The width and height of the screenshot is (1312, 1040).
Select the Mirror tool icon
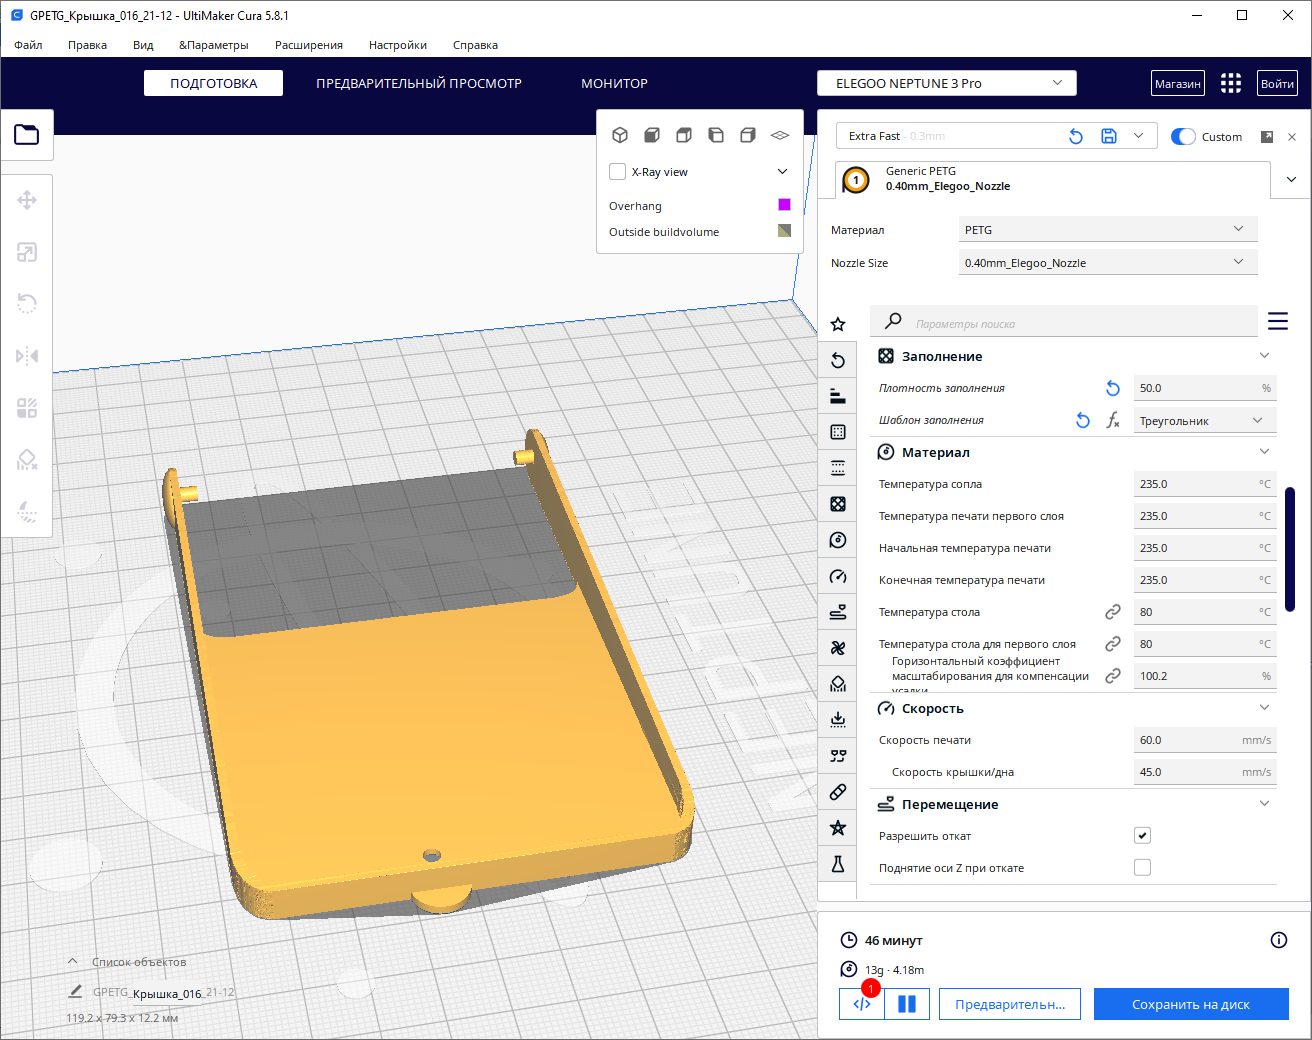tap(27, 356)
